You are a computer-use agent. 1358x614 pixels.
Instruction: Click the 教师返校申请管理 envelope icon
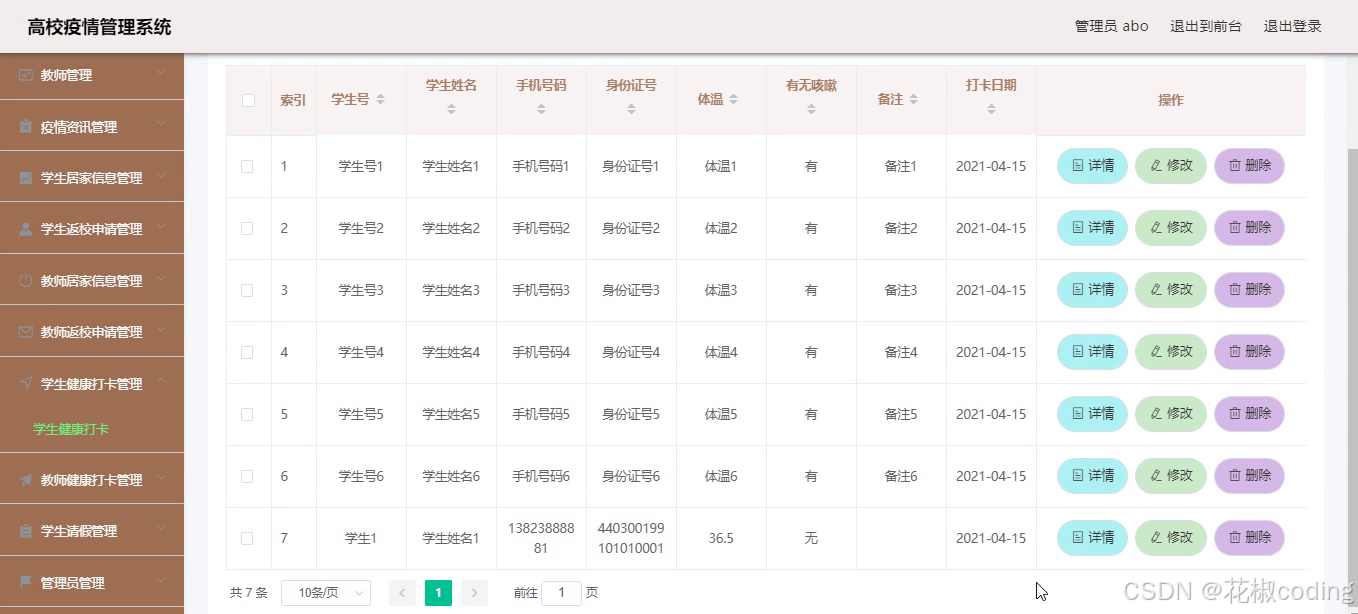[26, 332]
